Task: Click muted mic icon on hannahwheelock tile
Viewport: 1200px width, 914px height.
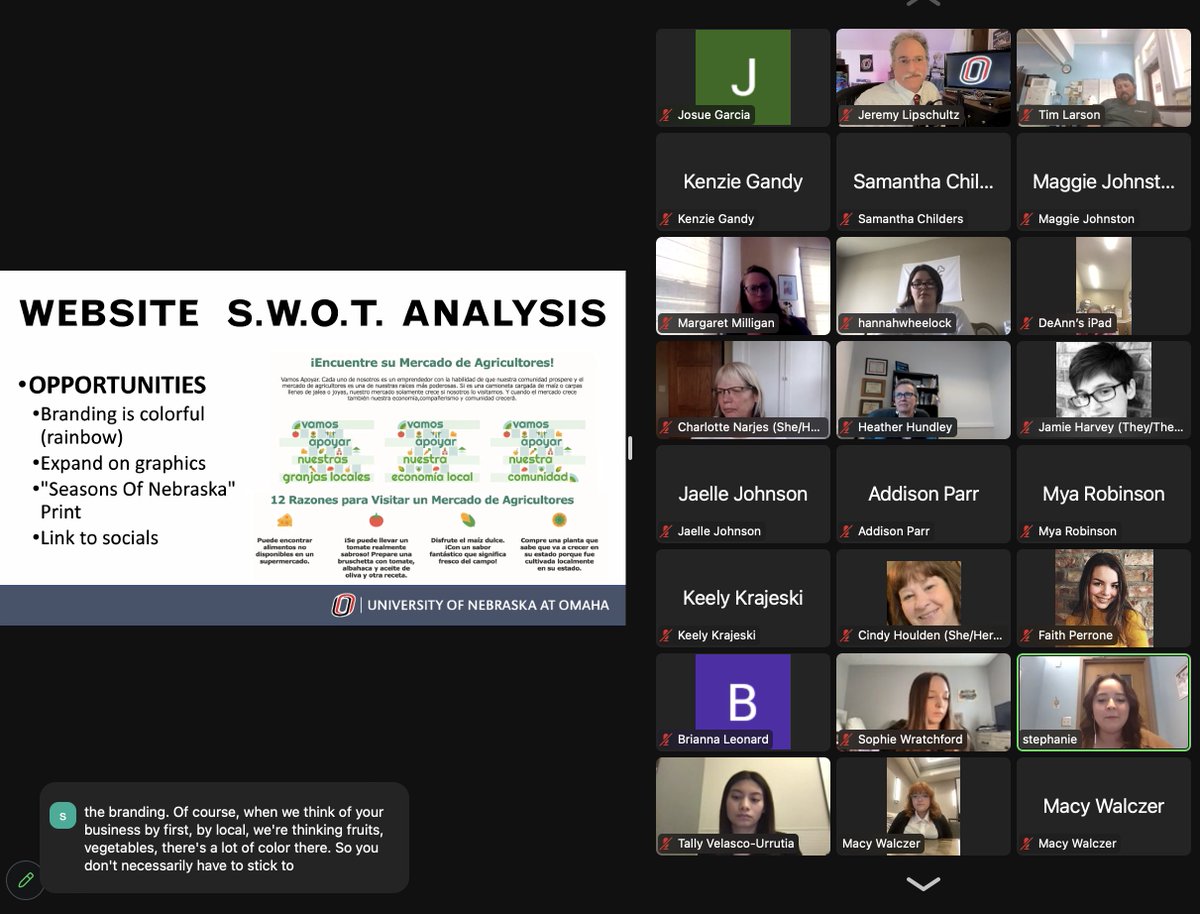Action: point(846,323)
